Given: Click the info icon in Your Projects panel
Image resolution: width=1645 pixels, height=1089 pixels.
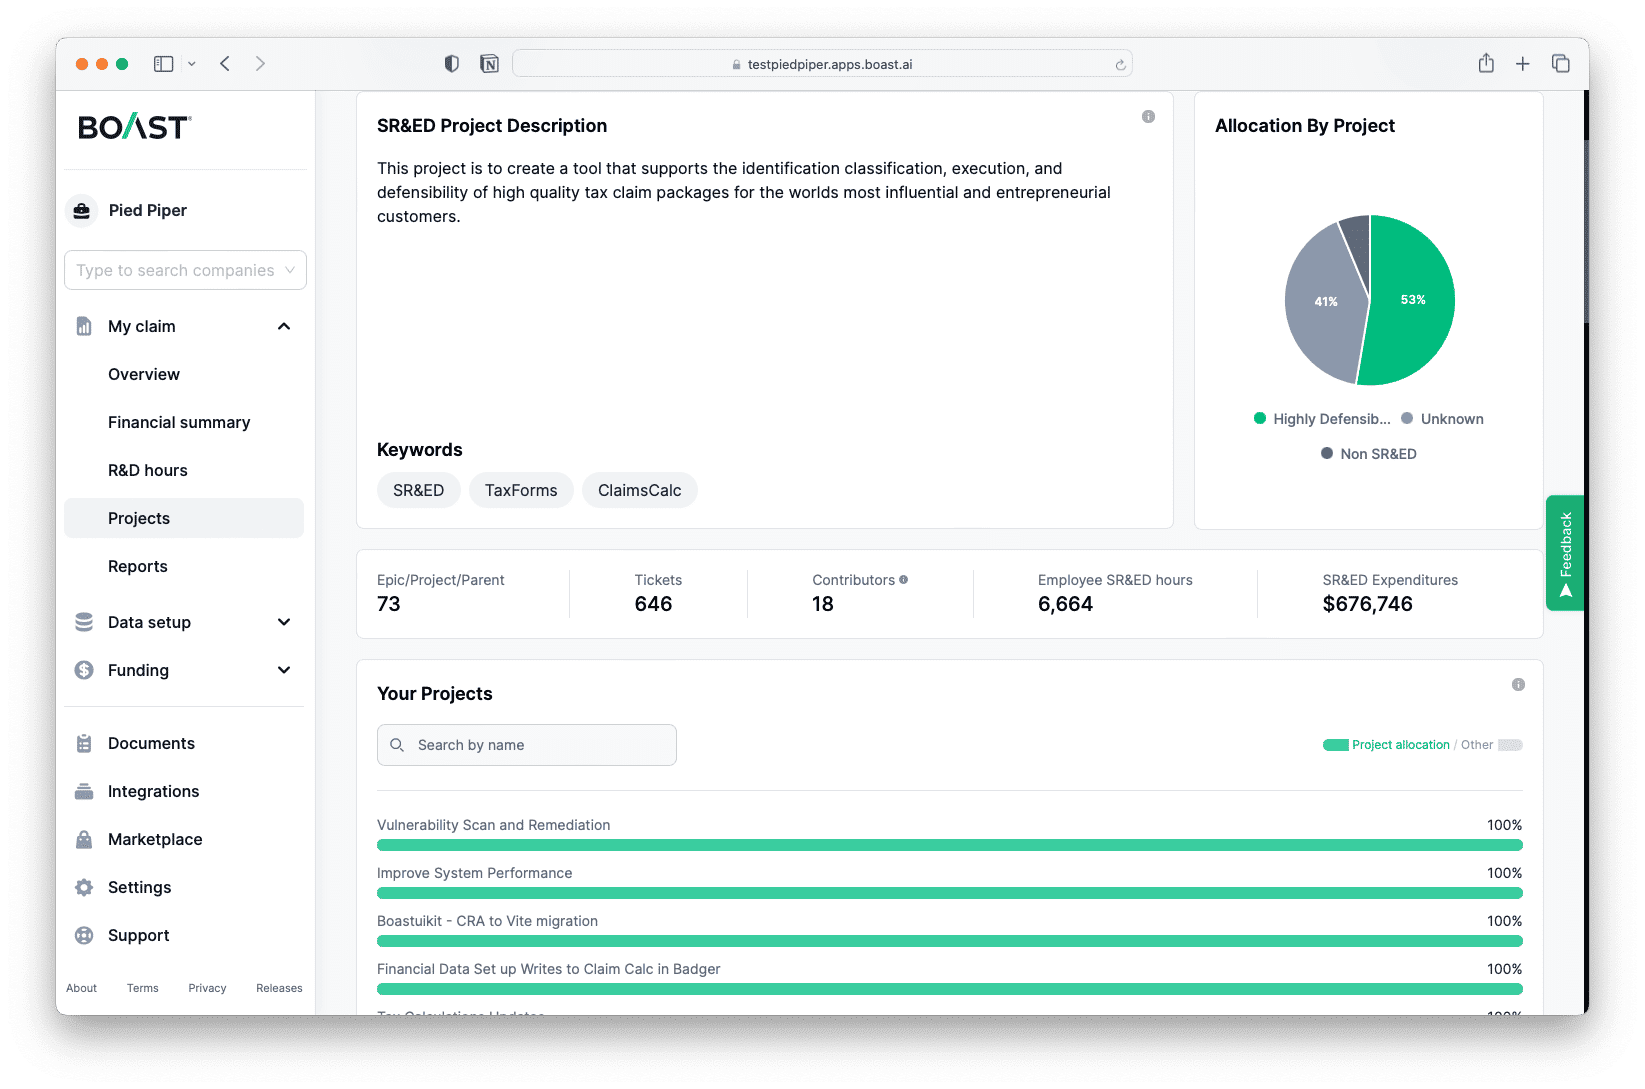Looking at the screenshot, I should pos(1518,685).
